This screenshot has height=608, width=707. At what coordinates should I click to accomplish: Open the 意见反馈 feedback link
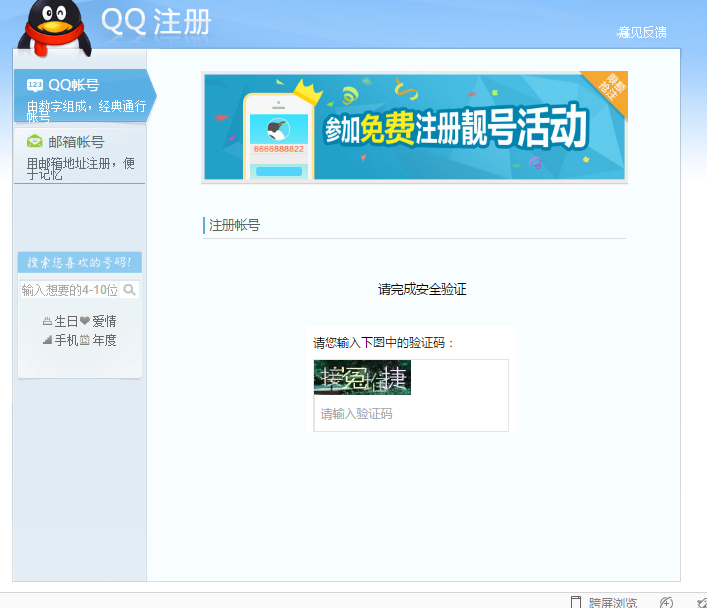[642, 32]
